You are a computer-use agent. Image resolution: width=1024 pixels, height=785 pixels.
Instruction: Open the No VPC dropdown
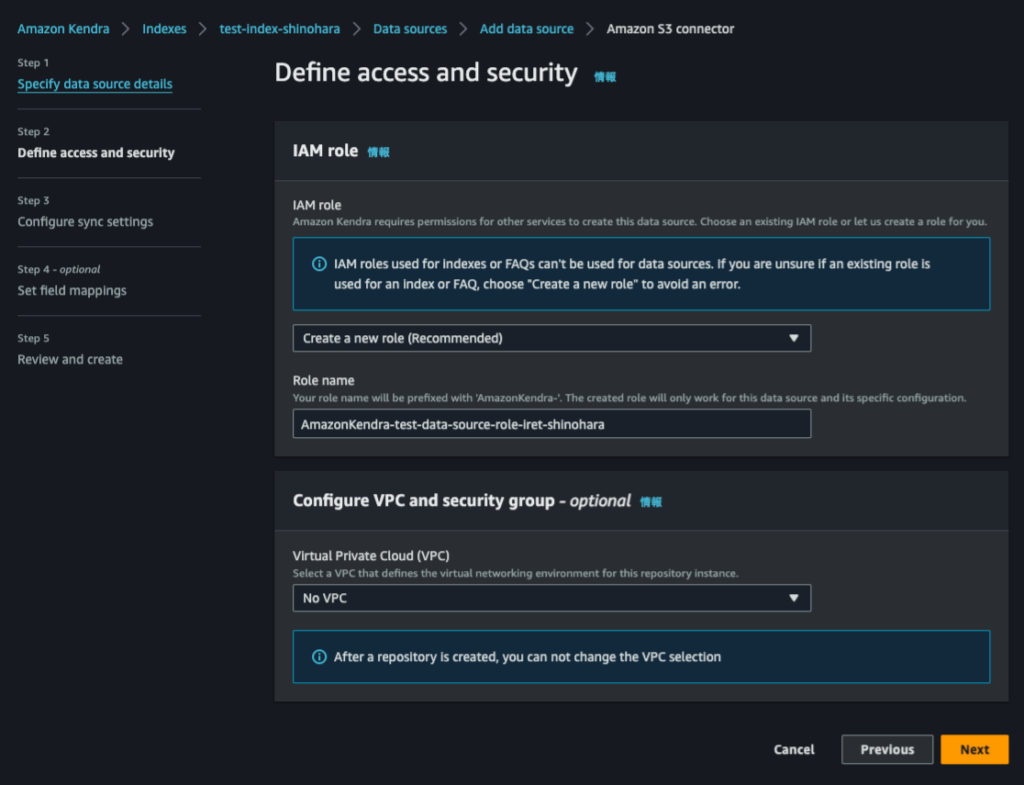[550, 598]
